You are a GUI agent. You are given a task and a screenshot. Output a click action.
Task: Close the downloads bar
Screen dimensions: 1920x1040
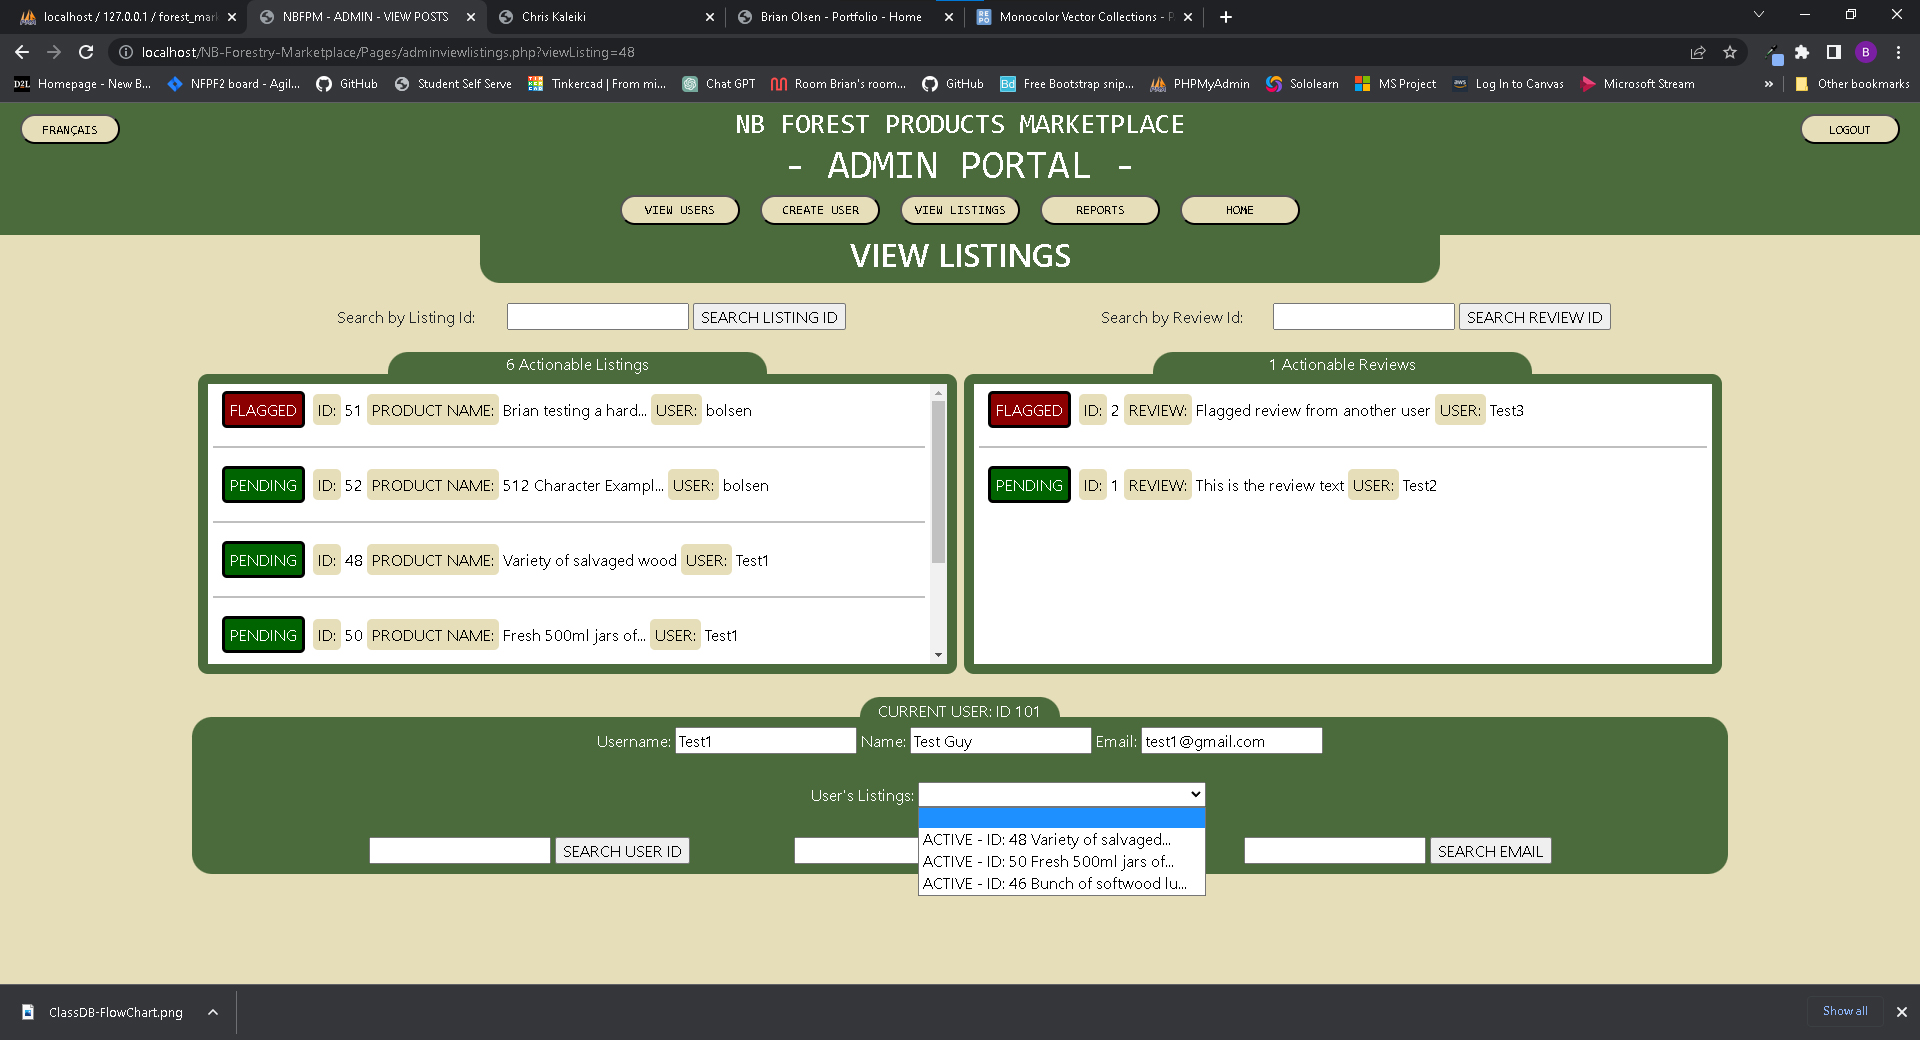[x=1902, y=1012]
